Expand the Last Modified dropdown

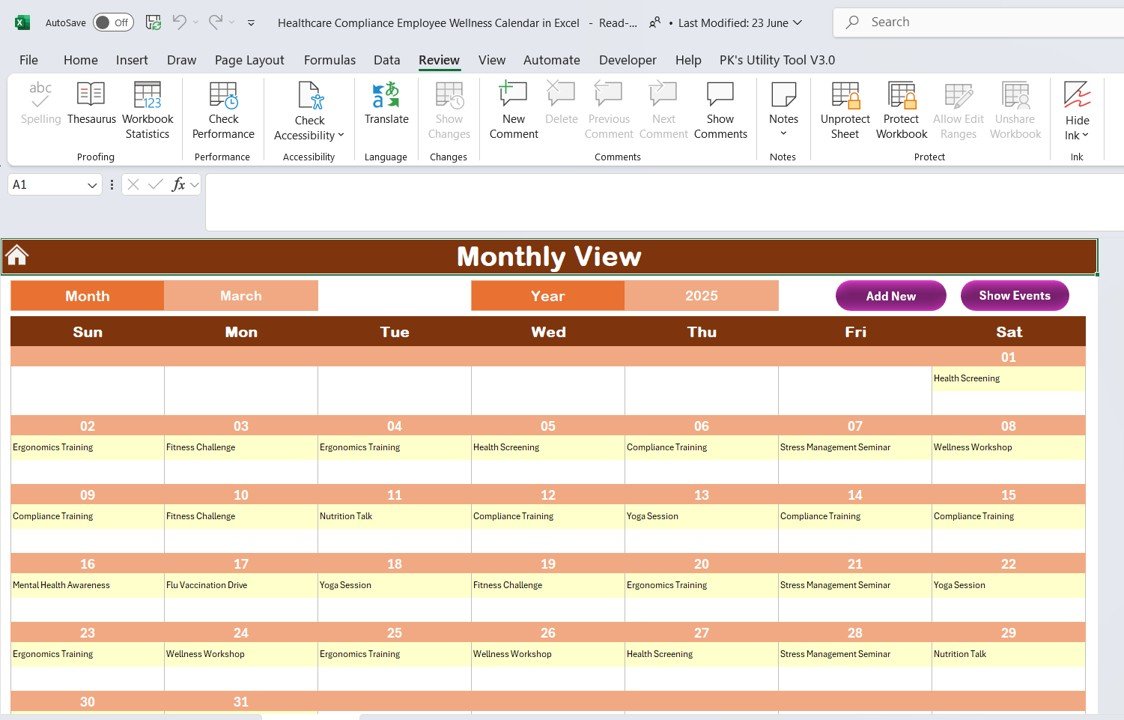[x=798, y=23]
